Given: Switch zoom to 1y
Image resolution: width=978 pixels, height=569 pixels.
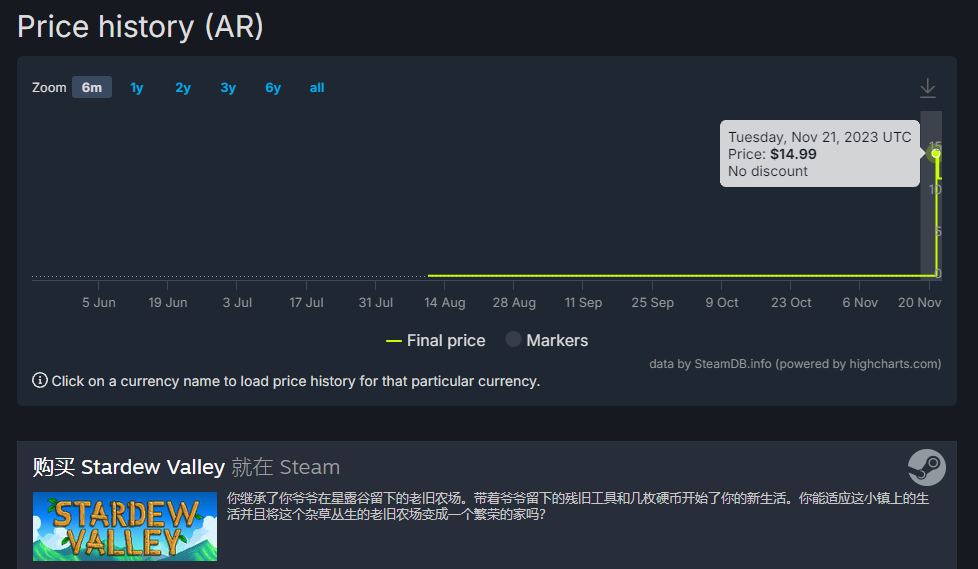Looking at the screenshot, I should coord(137,87).
